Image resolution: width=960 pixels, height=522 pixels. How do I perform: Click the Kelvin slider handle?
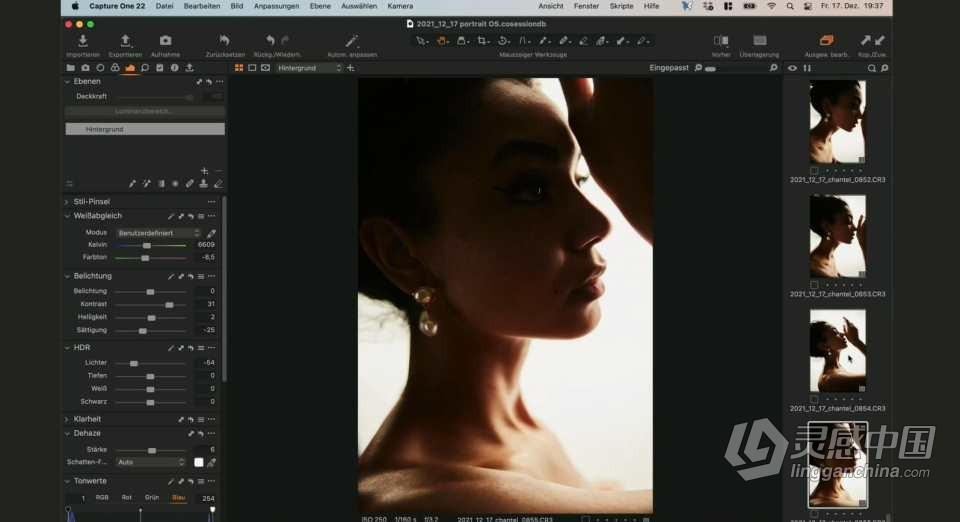[x=146, y=245]
